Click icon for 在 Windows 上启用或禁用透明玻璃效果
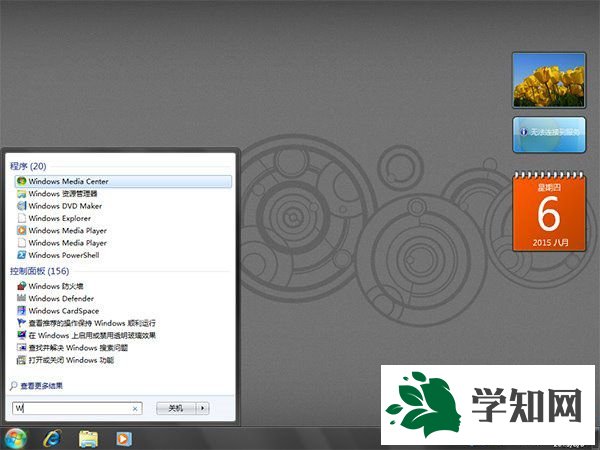Screen dimensions: 600x450 (x=22, y=335)
